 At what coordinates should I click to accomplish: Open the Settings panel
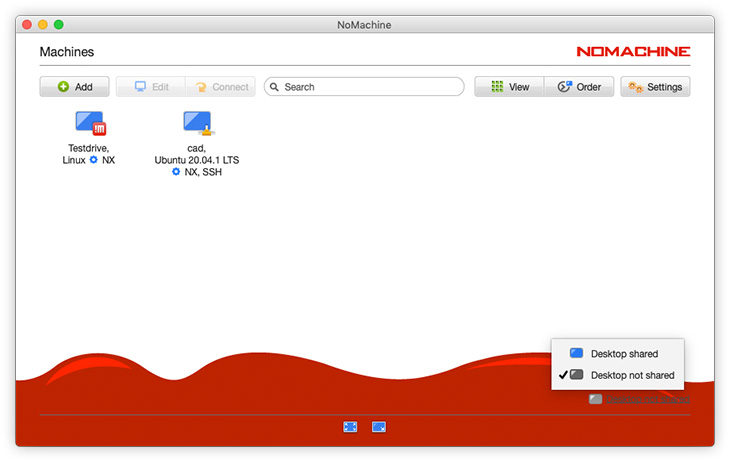point(655,87)
